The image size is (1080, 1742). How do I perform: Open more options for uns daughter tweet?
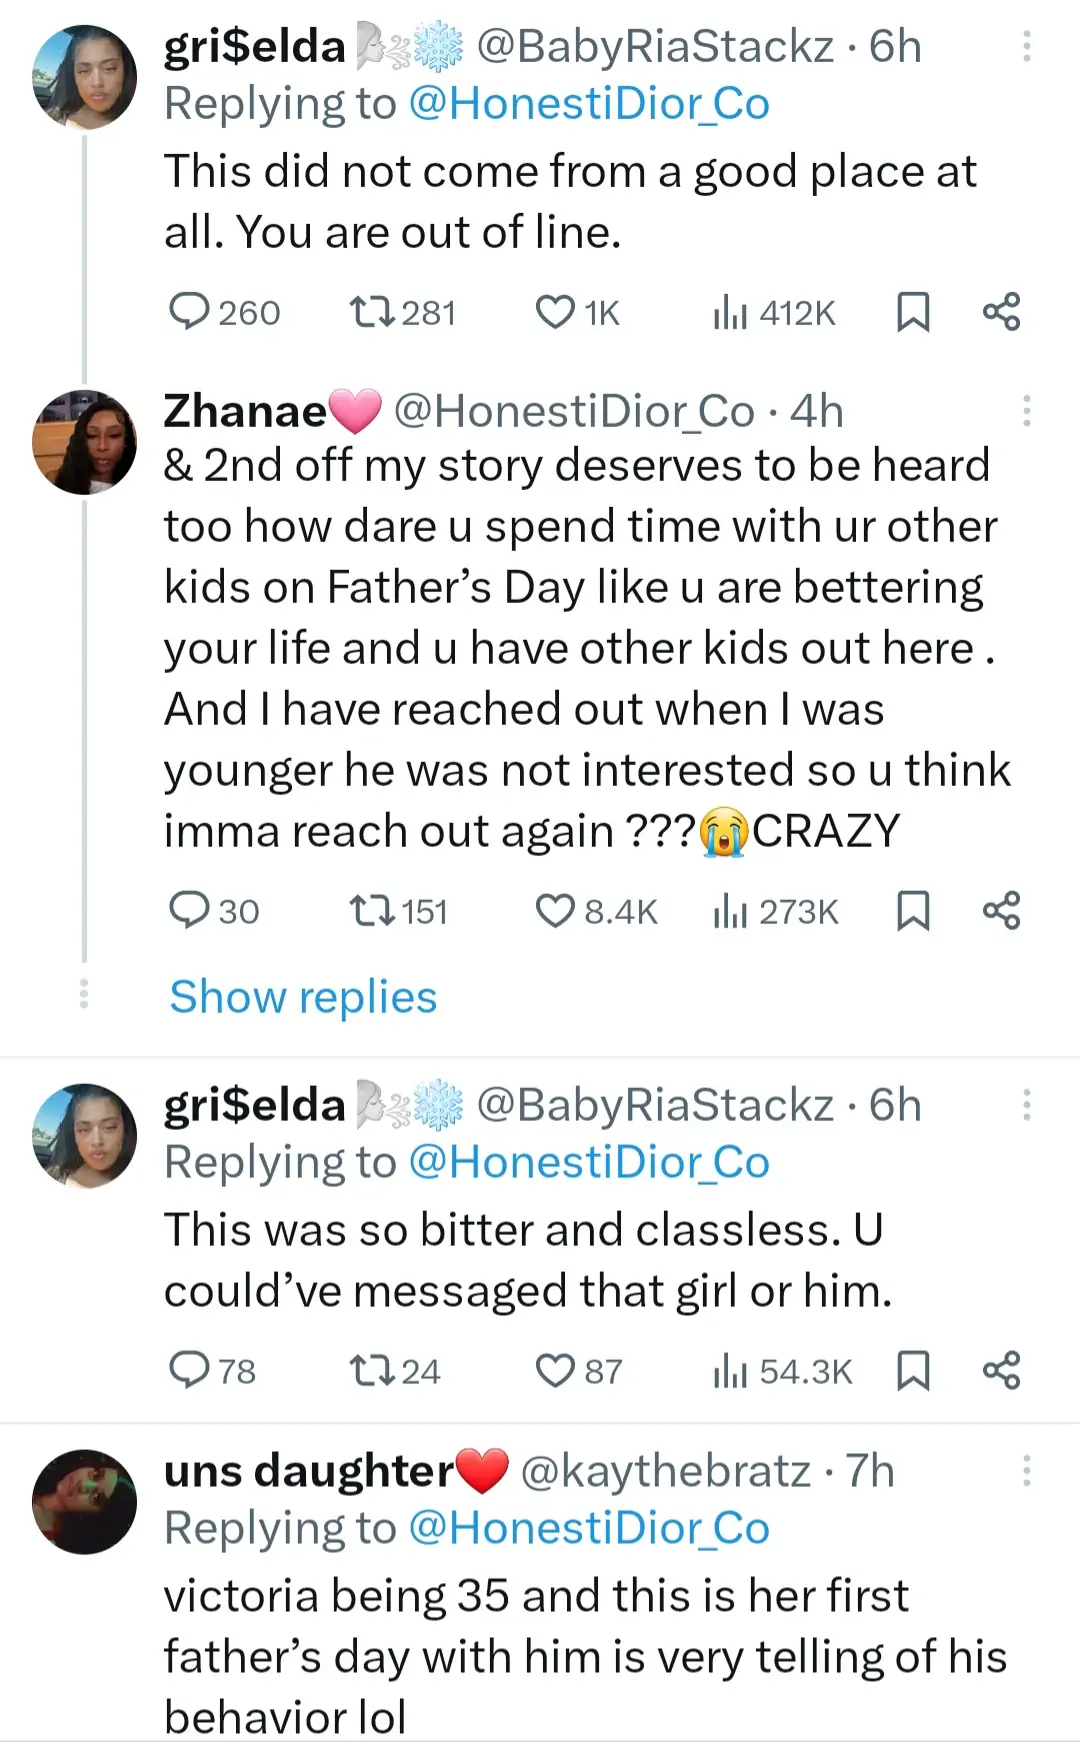(x=1026, y=1471)
